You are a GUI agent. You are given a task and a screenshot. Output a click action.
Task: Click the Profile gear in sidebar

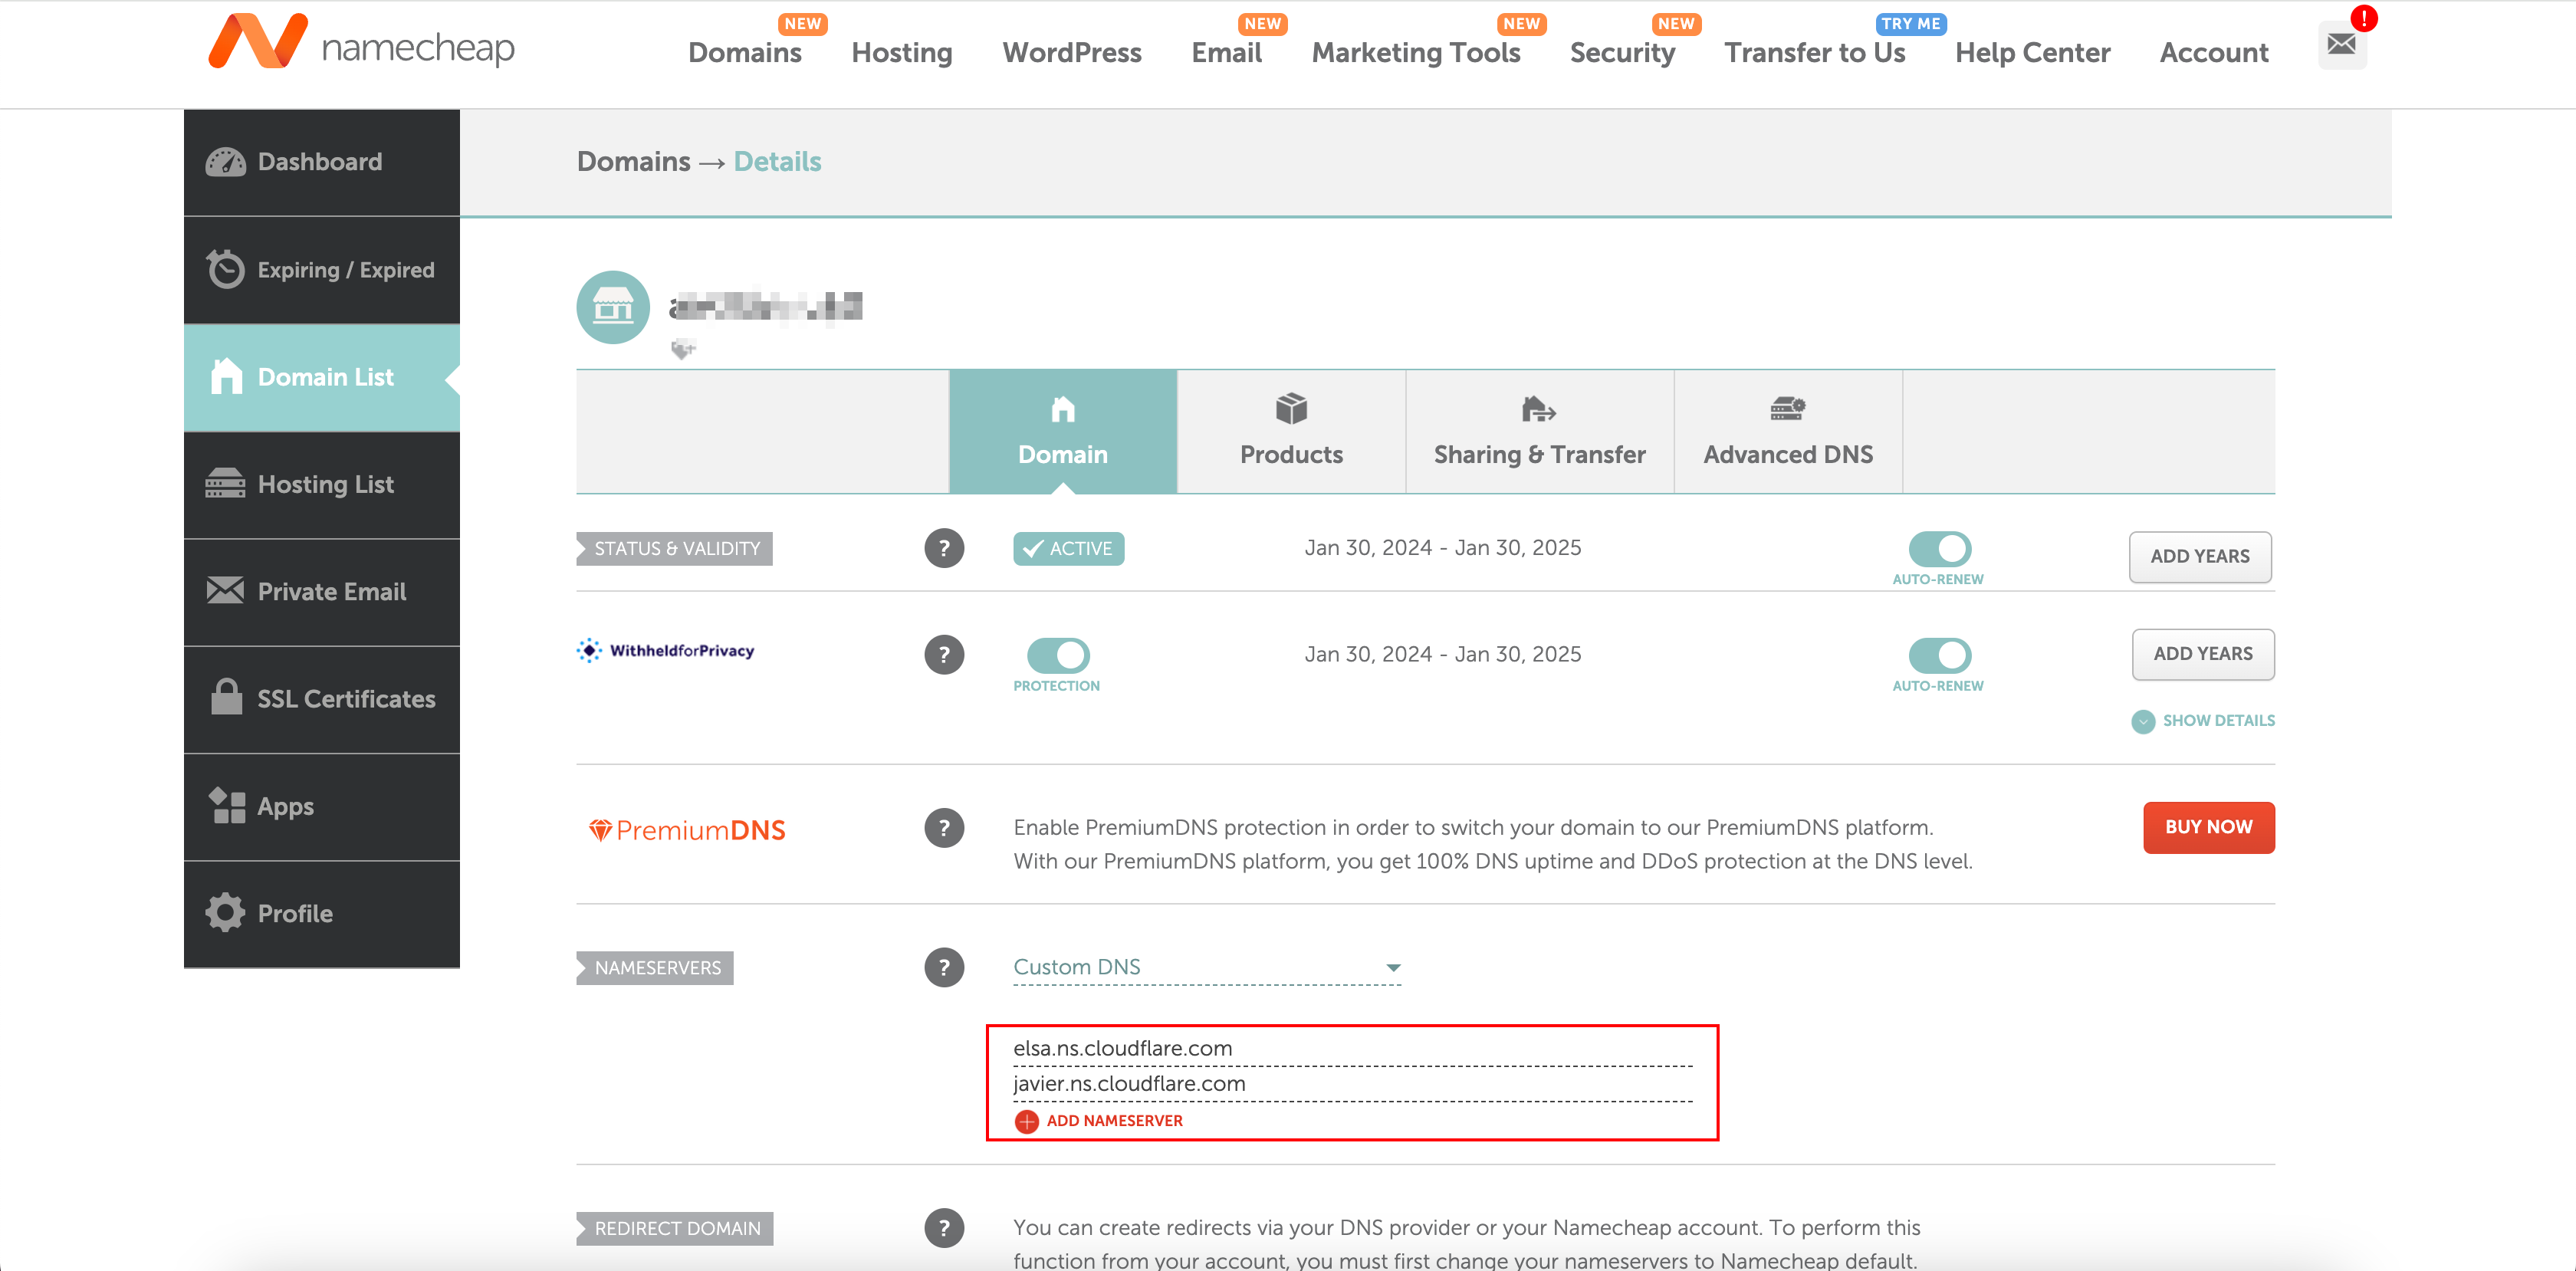click(x=225, y=913)
